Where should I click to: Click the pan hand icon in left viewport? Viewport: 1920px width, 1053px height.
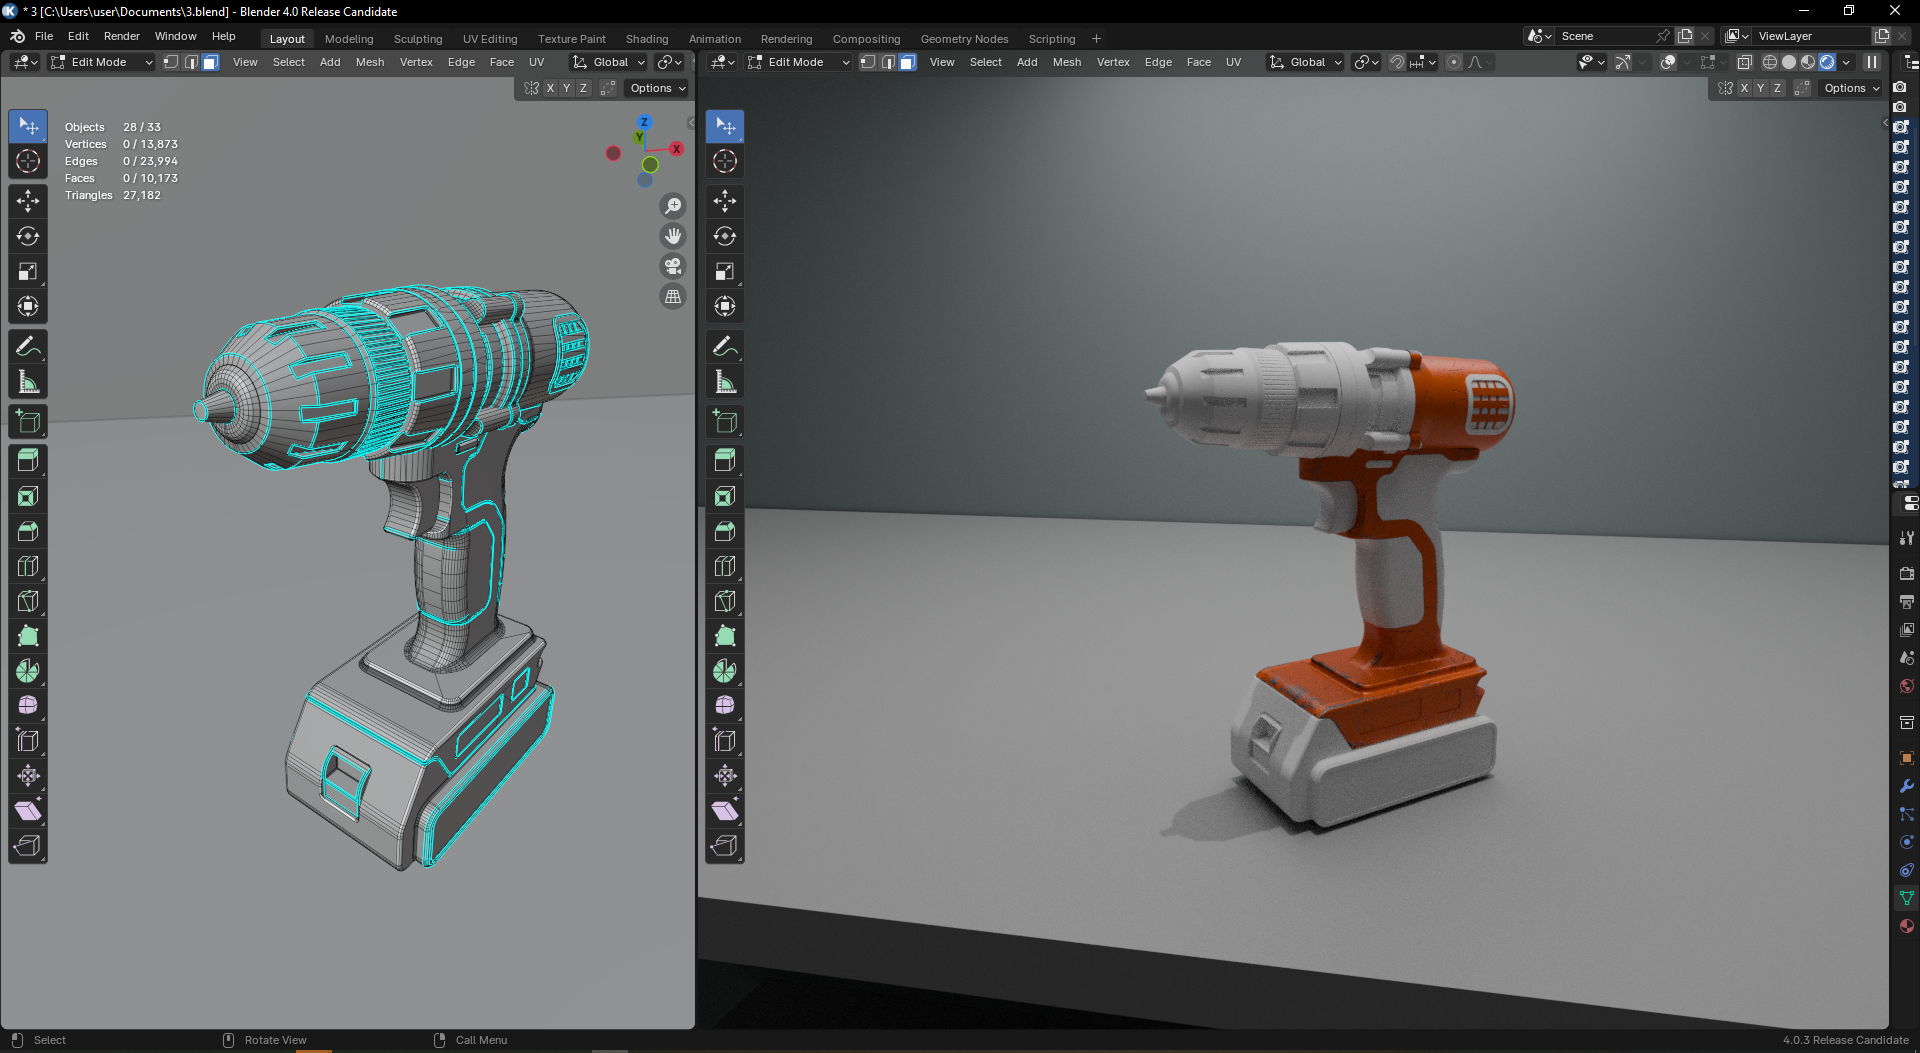click(x=674, y=236)
